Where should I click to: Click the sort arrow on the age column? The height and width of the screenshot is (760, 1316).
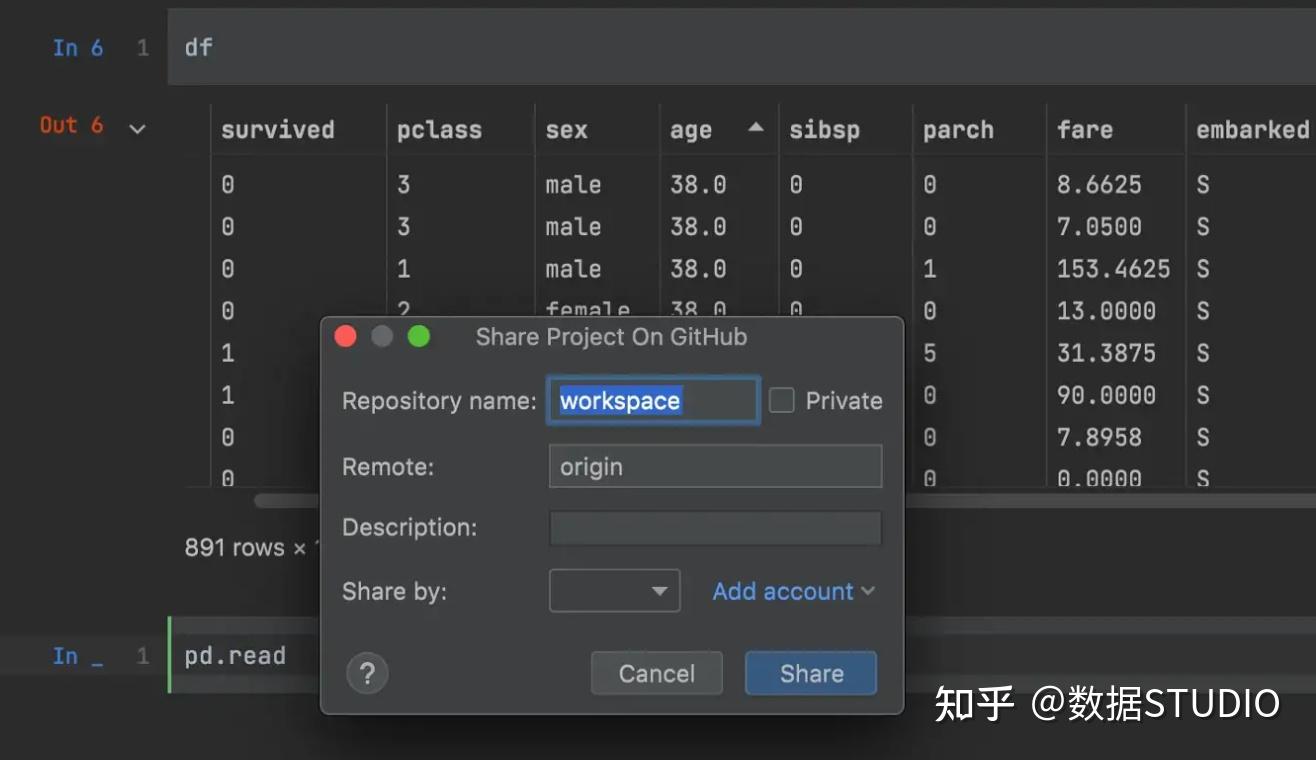tap(756, 127)
